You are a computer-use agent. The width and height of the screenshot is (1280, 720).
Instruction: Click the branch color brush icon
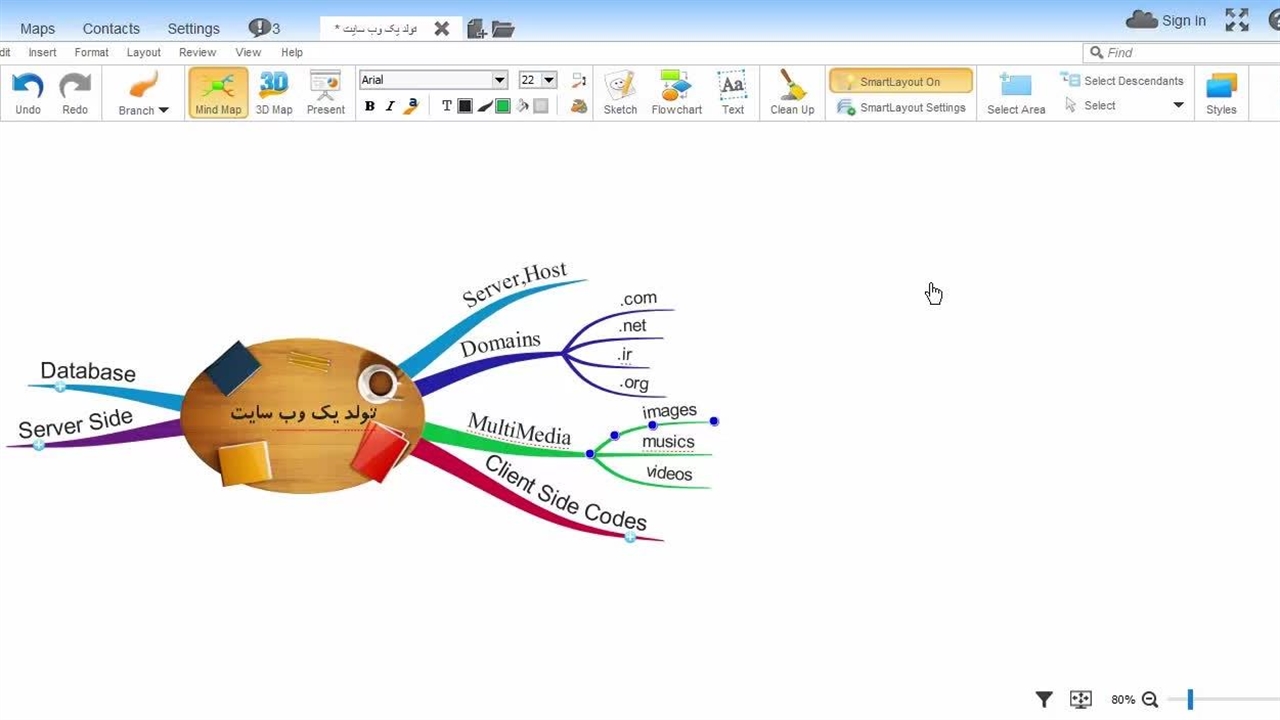coord(485,106)
